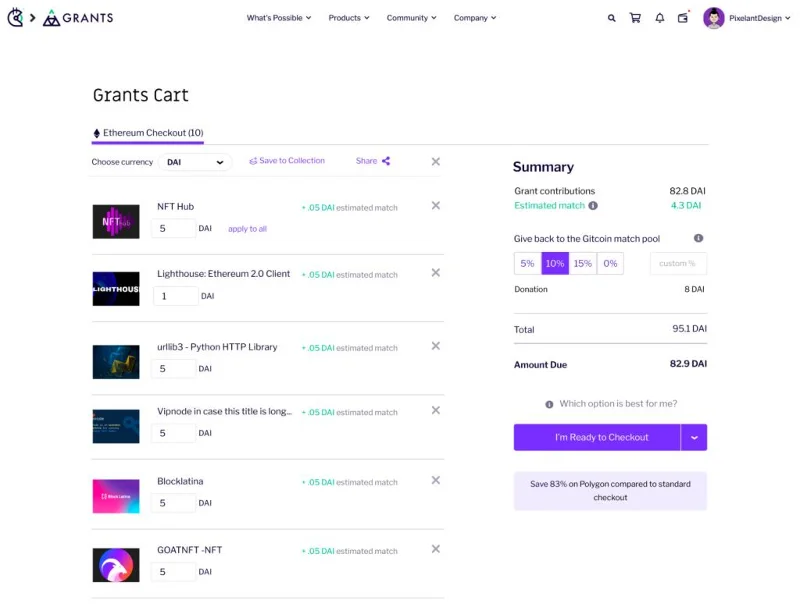Image resolution: width=800 pixels, height=607 pixels.
Task: Click the share icon next to Share
Action: [386, 161]
